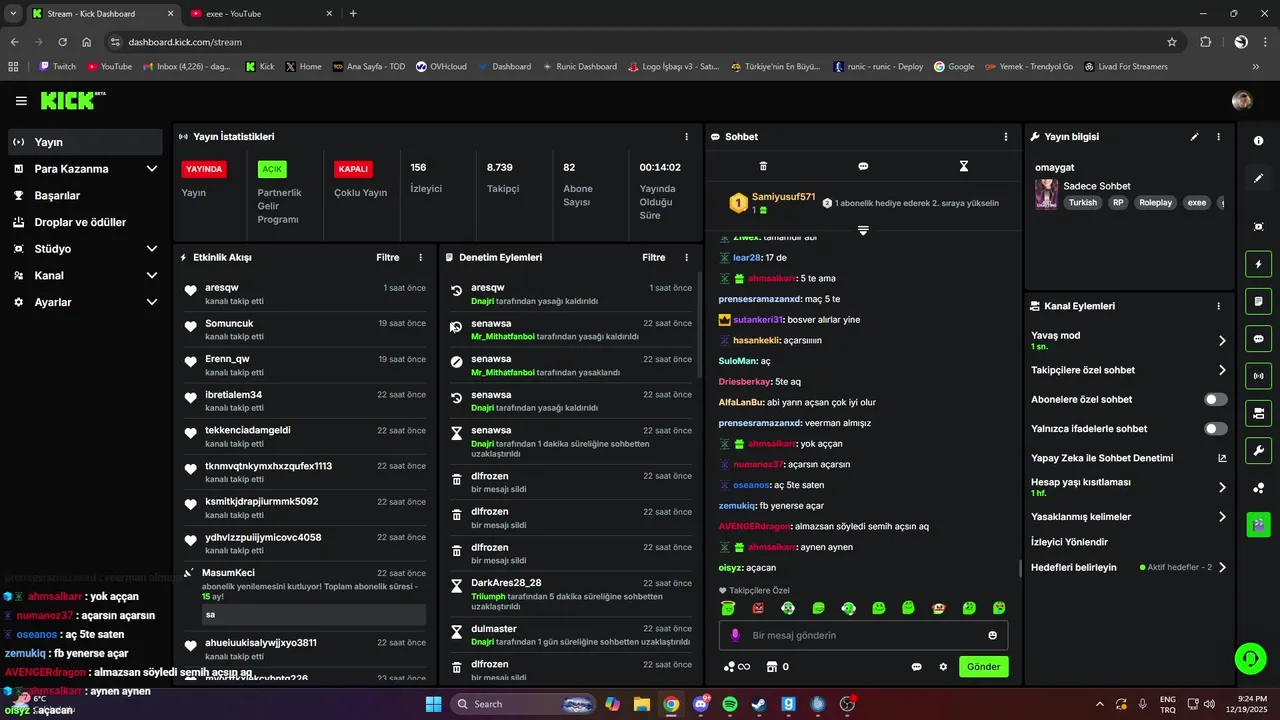Open Filtre in Etkinlik Akışı panel
Screen dimensions: 1280x720
pyautogui.click(x=388, y=257)
